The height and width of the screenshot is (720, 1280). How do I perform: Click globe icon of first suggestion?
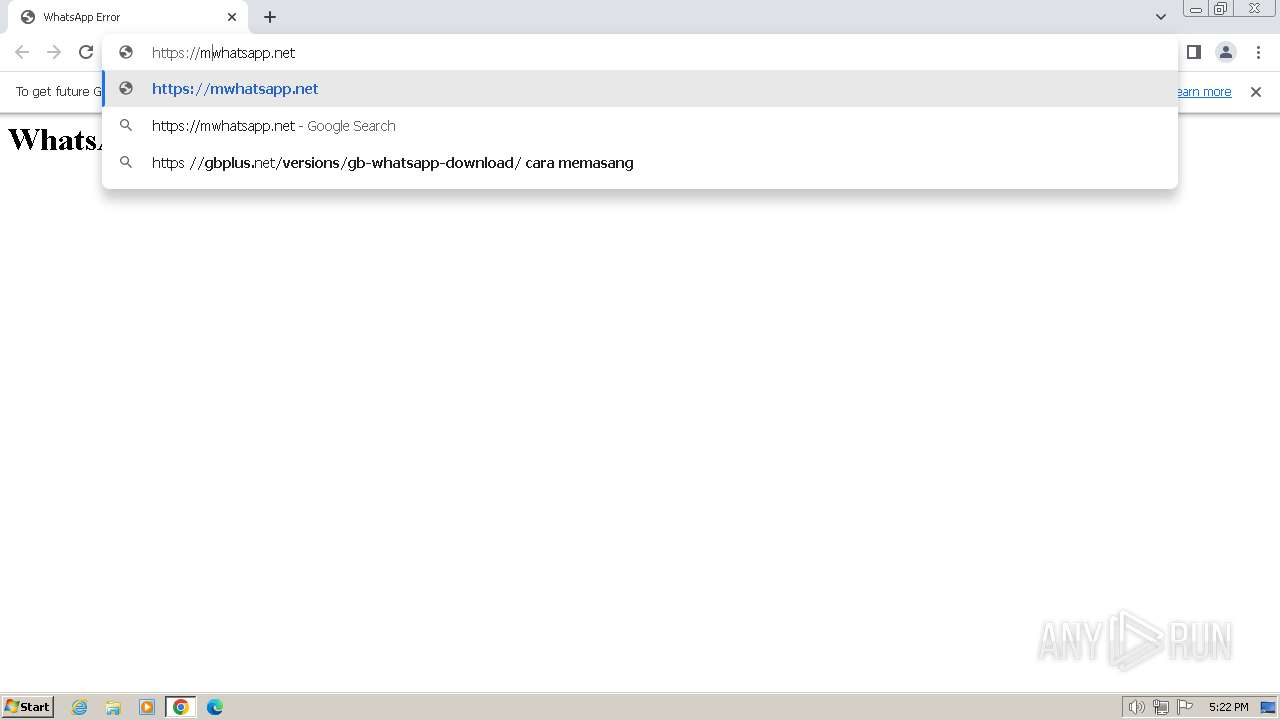[x=126, y=89]
